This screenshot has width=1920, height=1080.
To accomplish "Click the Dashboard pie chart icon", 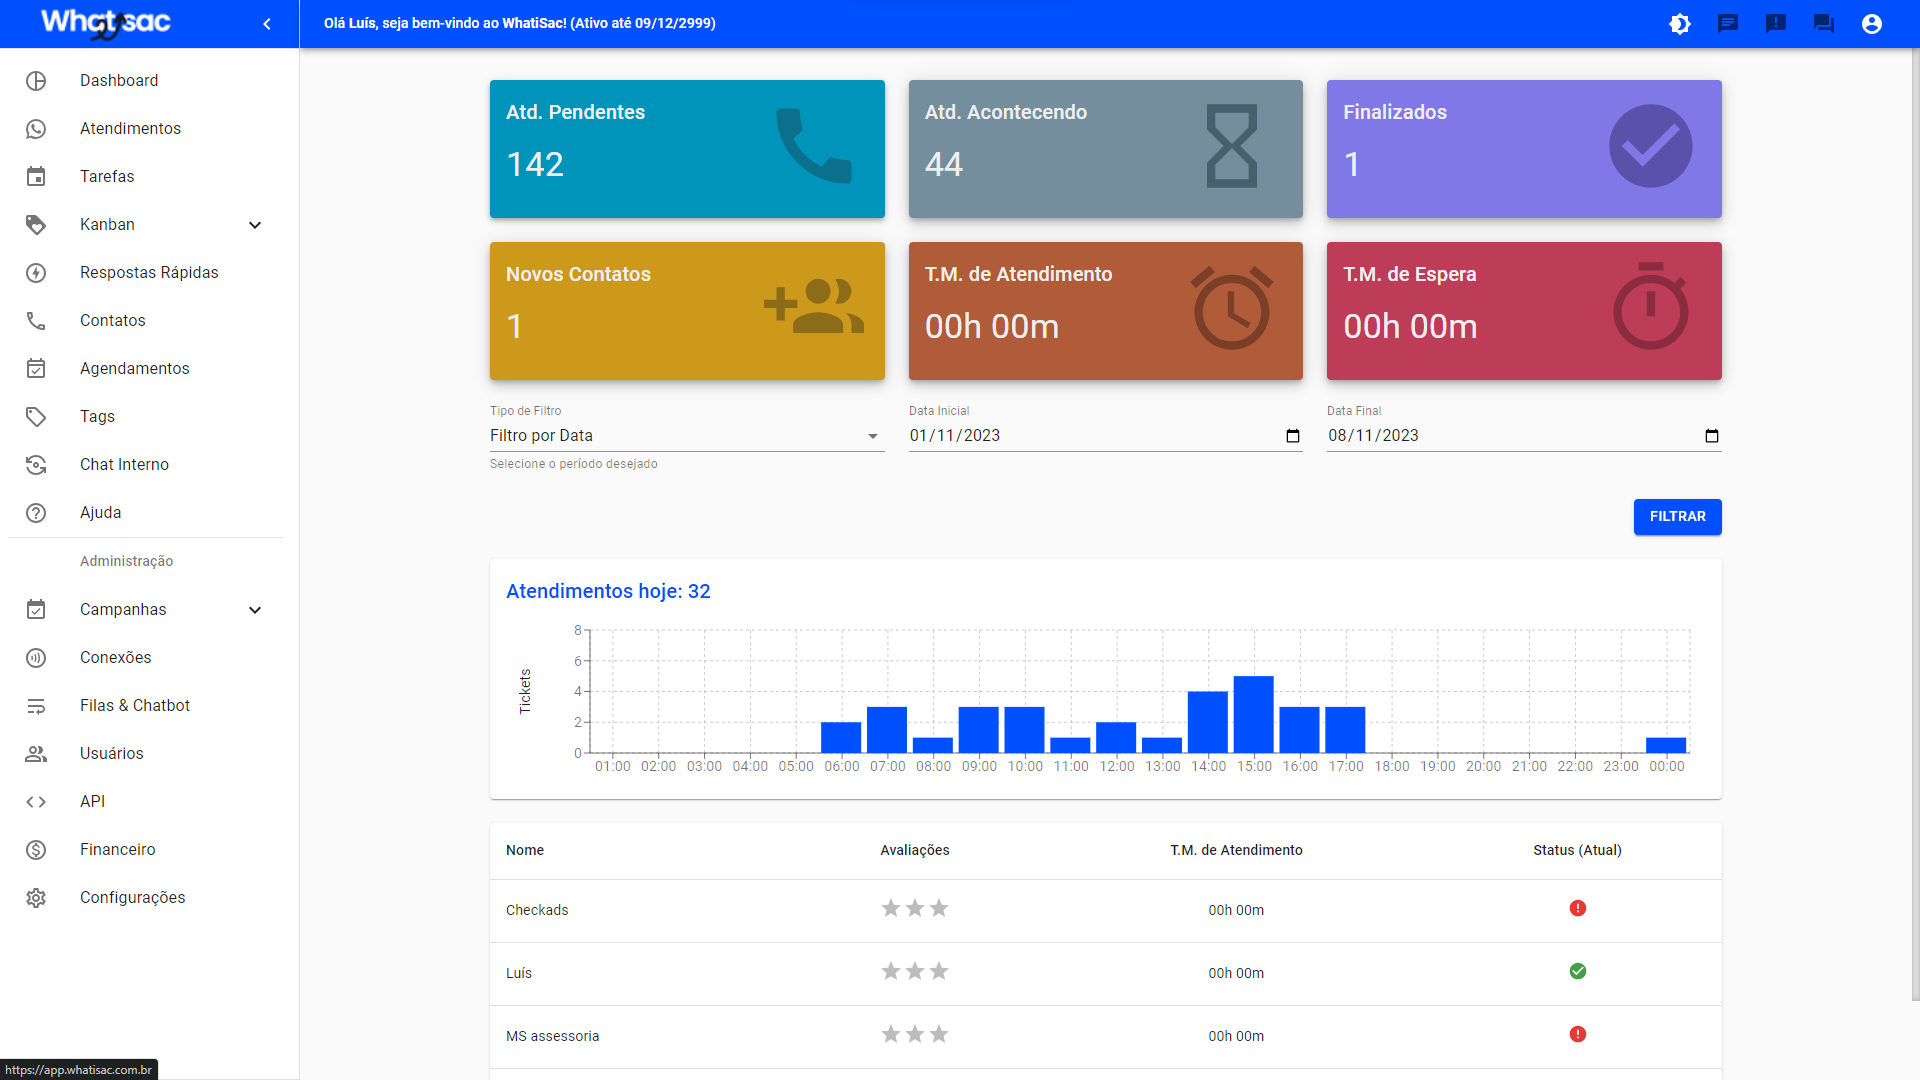I will coord(36,81).
